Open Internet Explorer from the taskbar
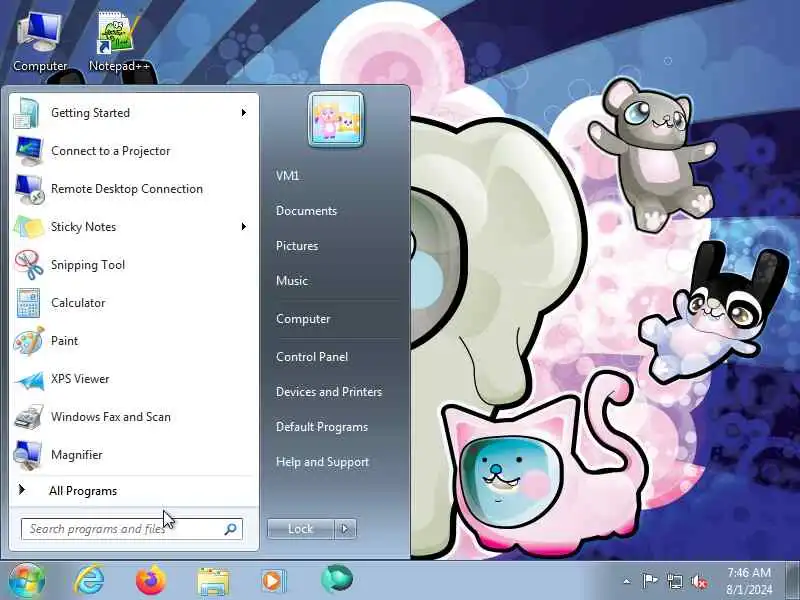800x600 pixels. [x=89, y=580]
